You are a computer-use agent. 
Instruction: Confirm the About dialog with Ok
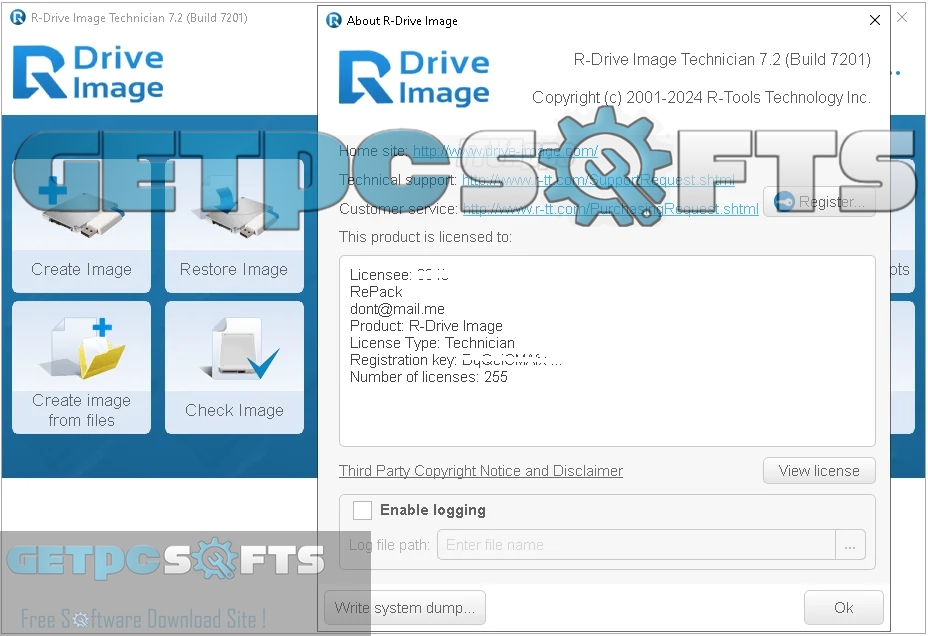pyautogui.click(x=843, y=608)
